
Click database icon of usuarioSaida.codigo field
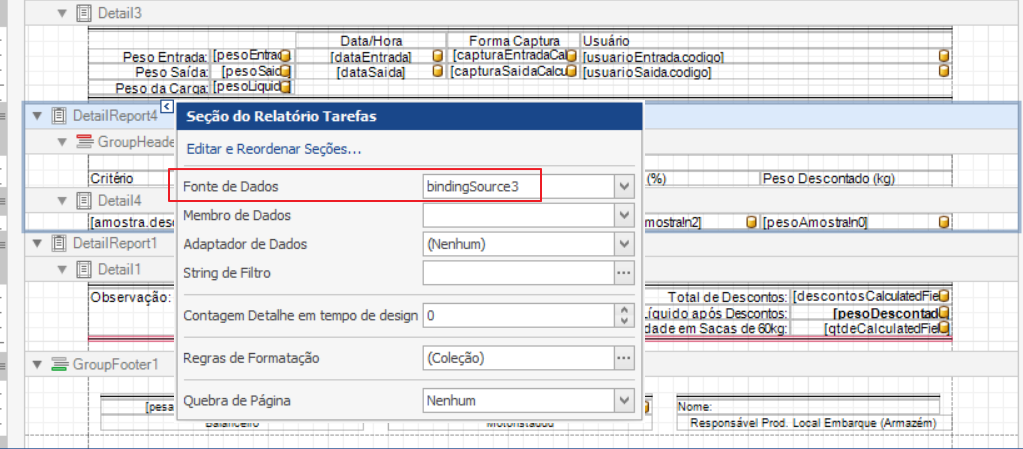tap(943, 71)
